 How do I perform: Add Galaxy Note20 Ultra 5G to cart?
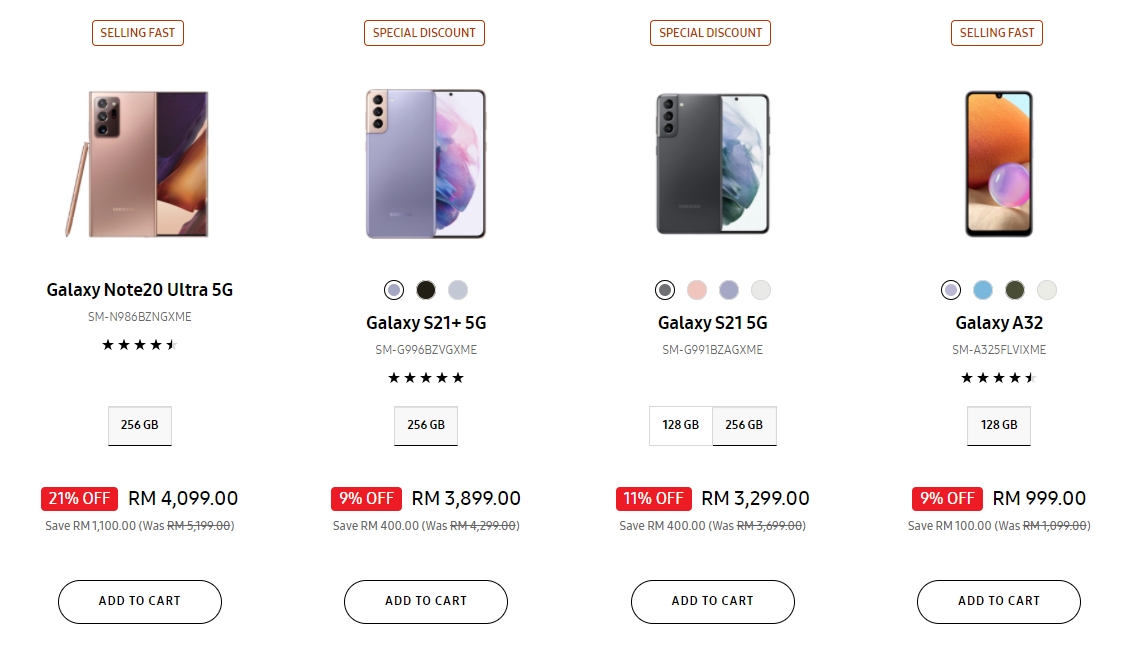(139, 601)
